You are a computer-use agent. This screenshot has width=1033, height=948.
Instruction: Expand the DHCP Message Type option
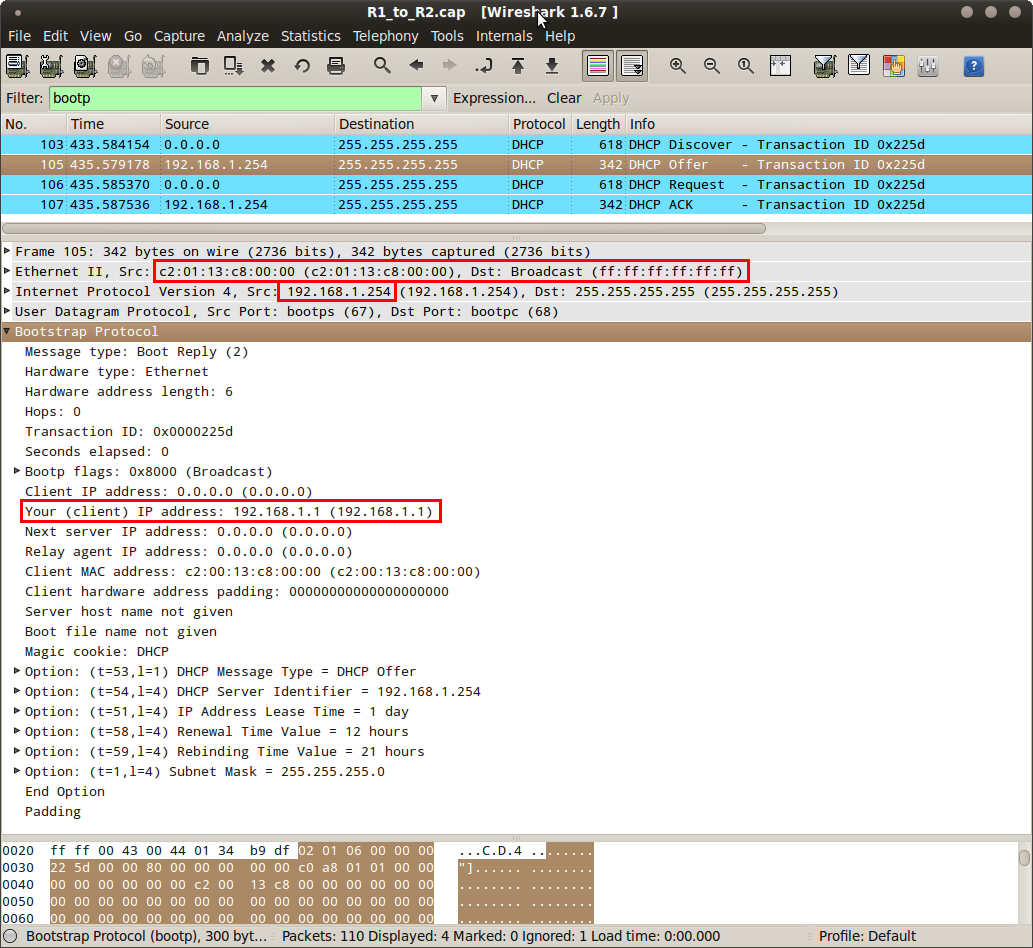17,671
